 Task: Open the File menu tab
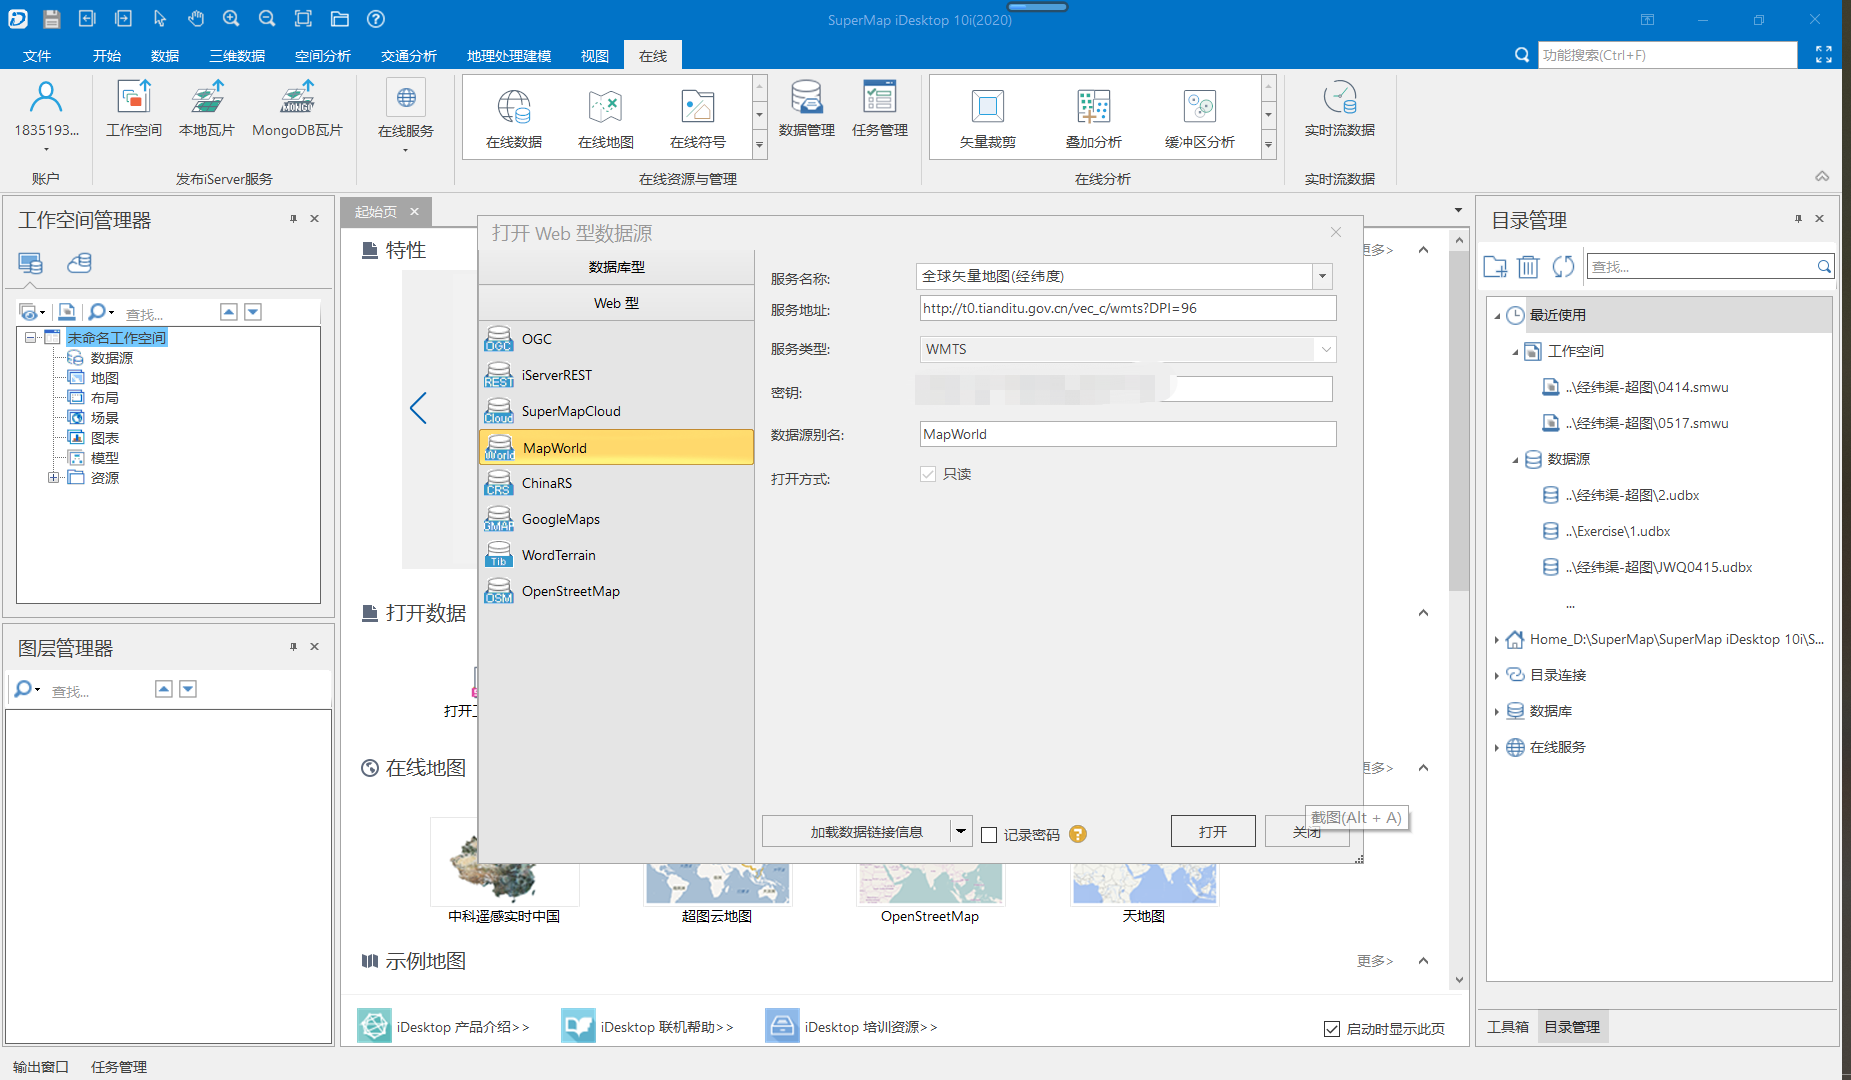[x=37, y=56]
